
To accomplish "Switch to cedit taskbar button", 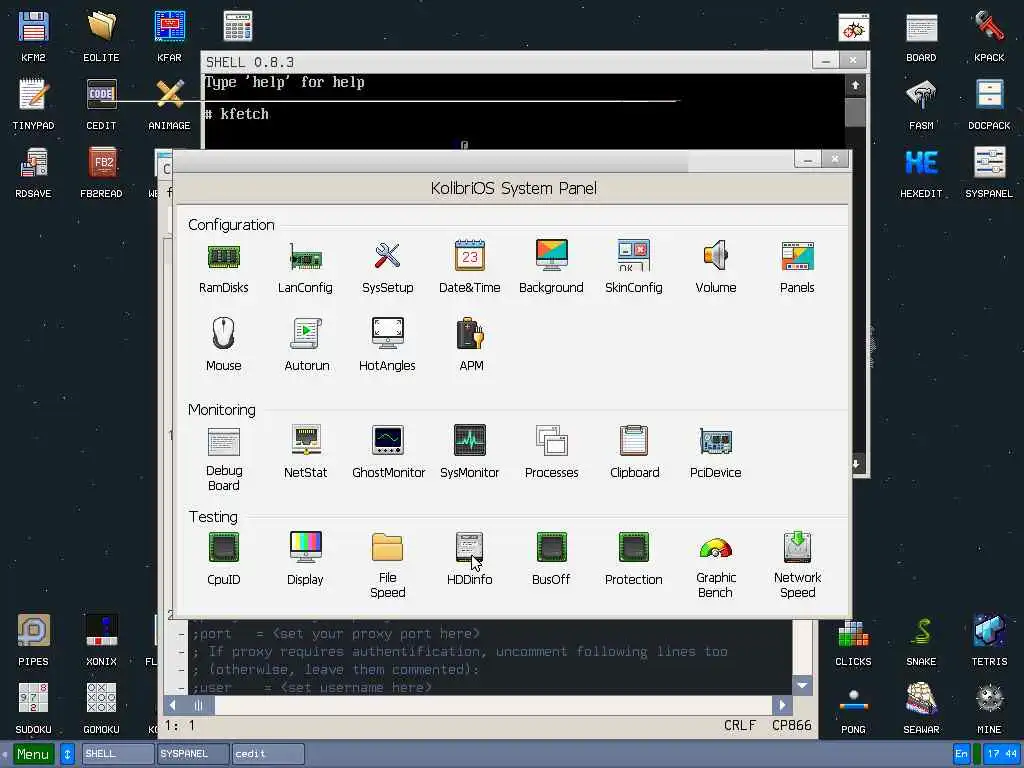I will click(x=268, y=754).
